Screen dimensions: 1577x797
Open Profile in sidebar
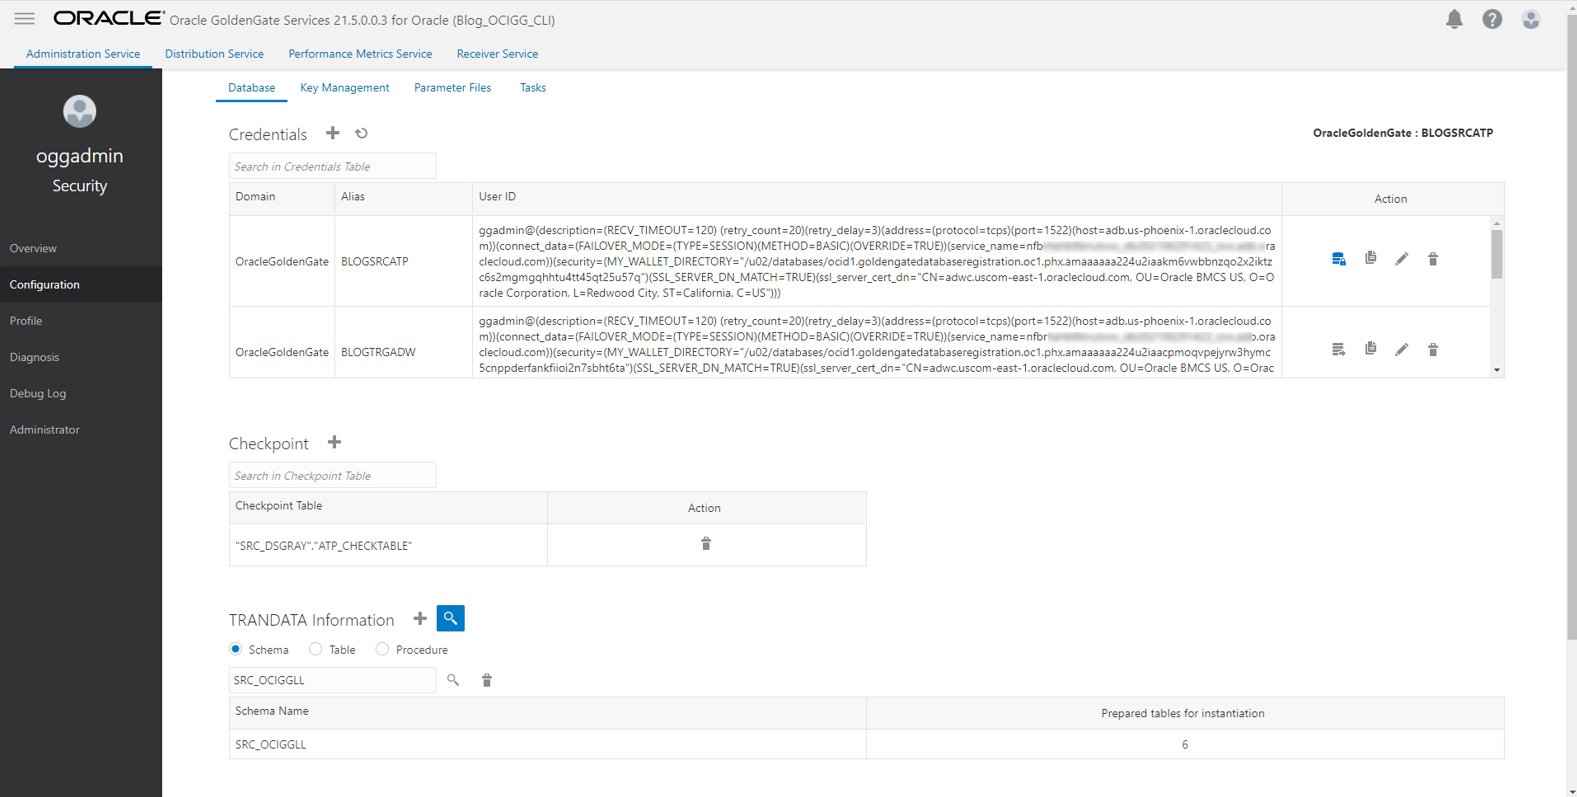81,321
